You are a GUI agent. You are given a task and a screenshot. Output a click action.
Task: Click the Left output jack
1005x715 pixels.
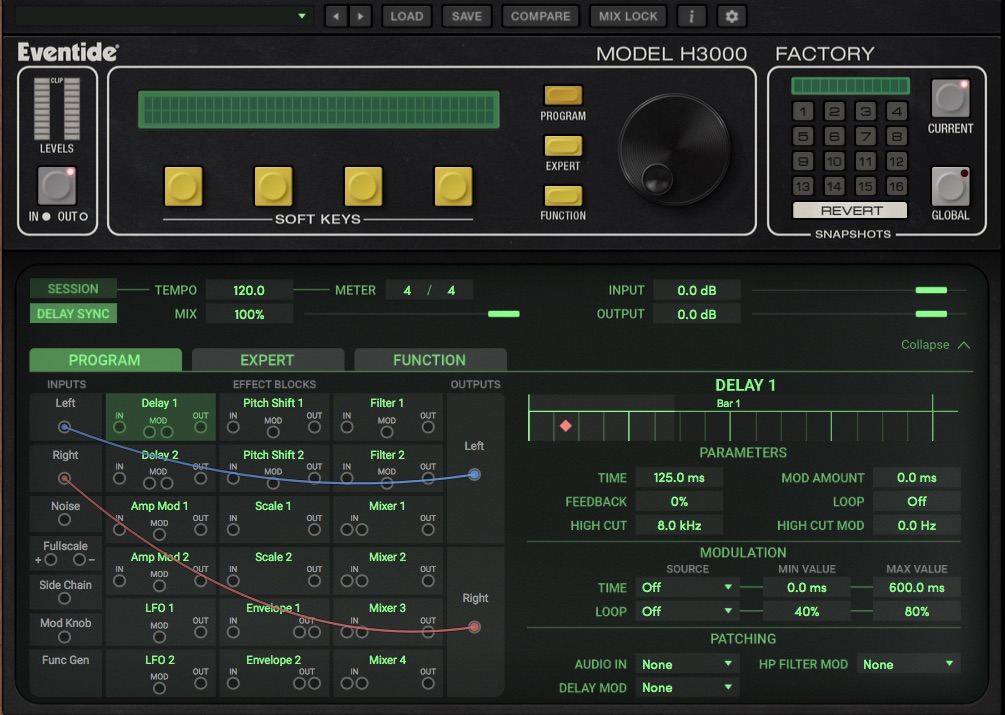tap(474, 475)
